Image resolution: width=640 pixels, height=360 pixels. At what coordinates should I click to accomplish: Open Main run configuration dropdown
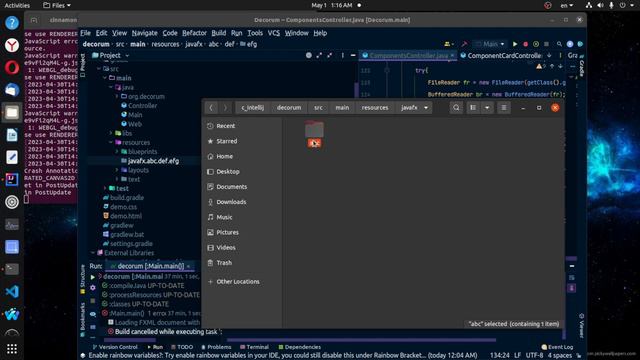tap(490, 44)
